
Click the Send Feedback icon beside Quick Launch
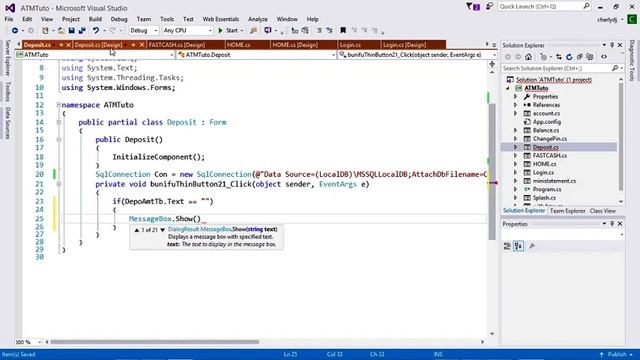(x=489, y=7)
